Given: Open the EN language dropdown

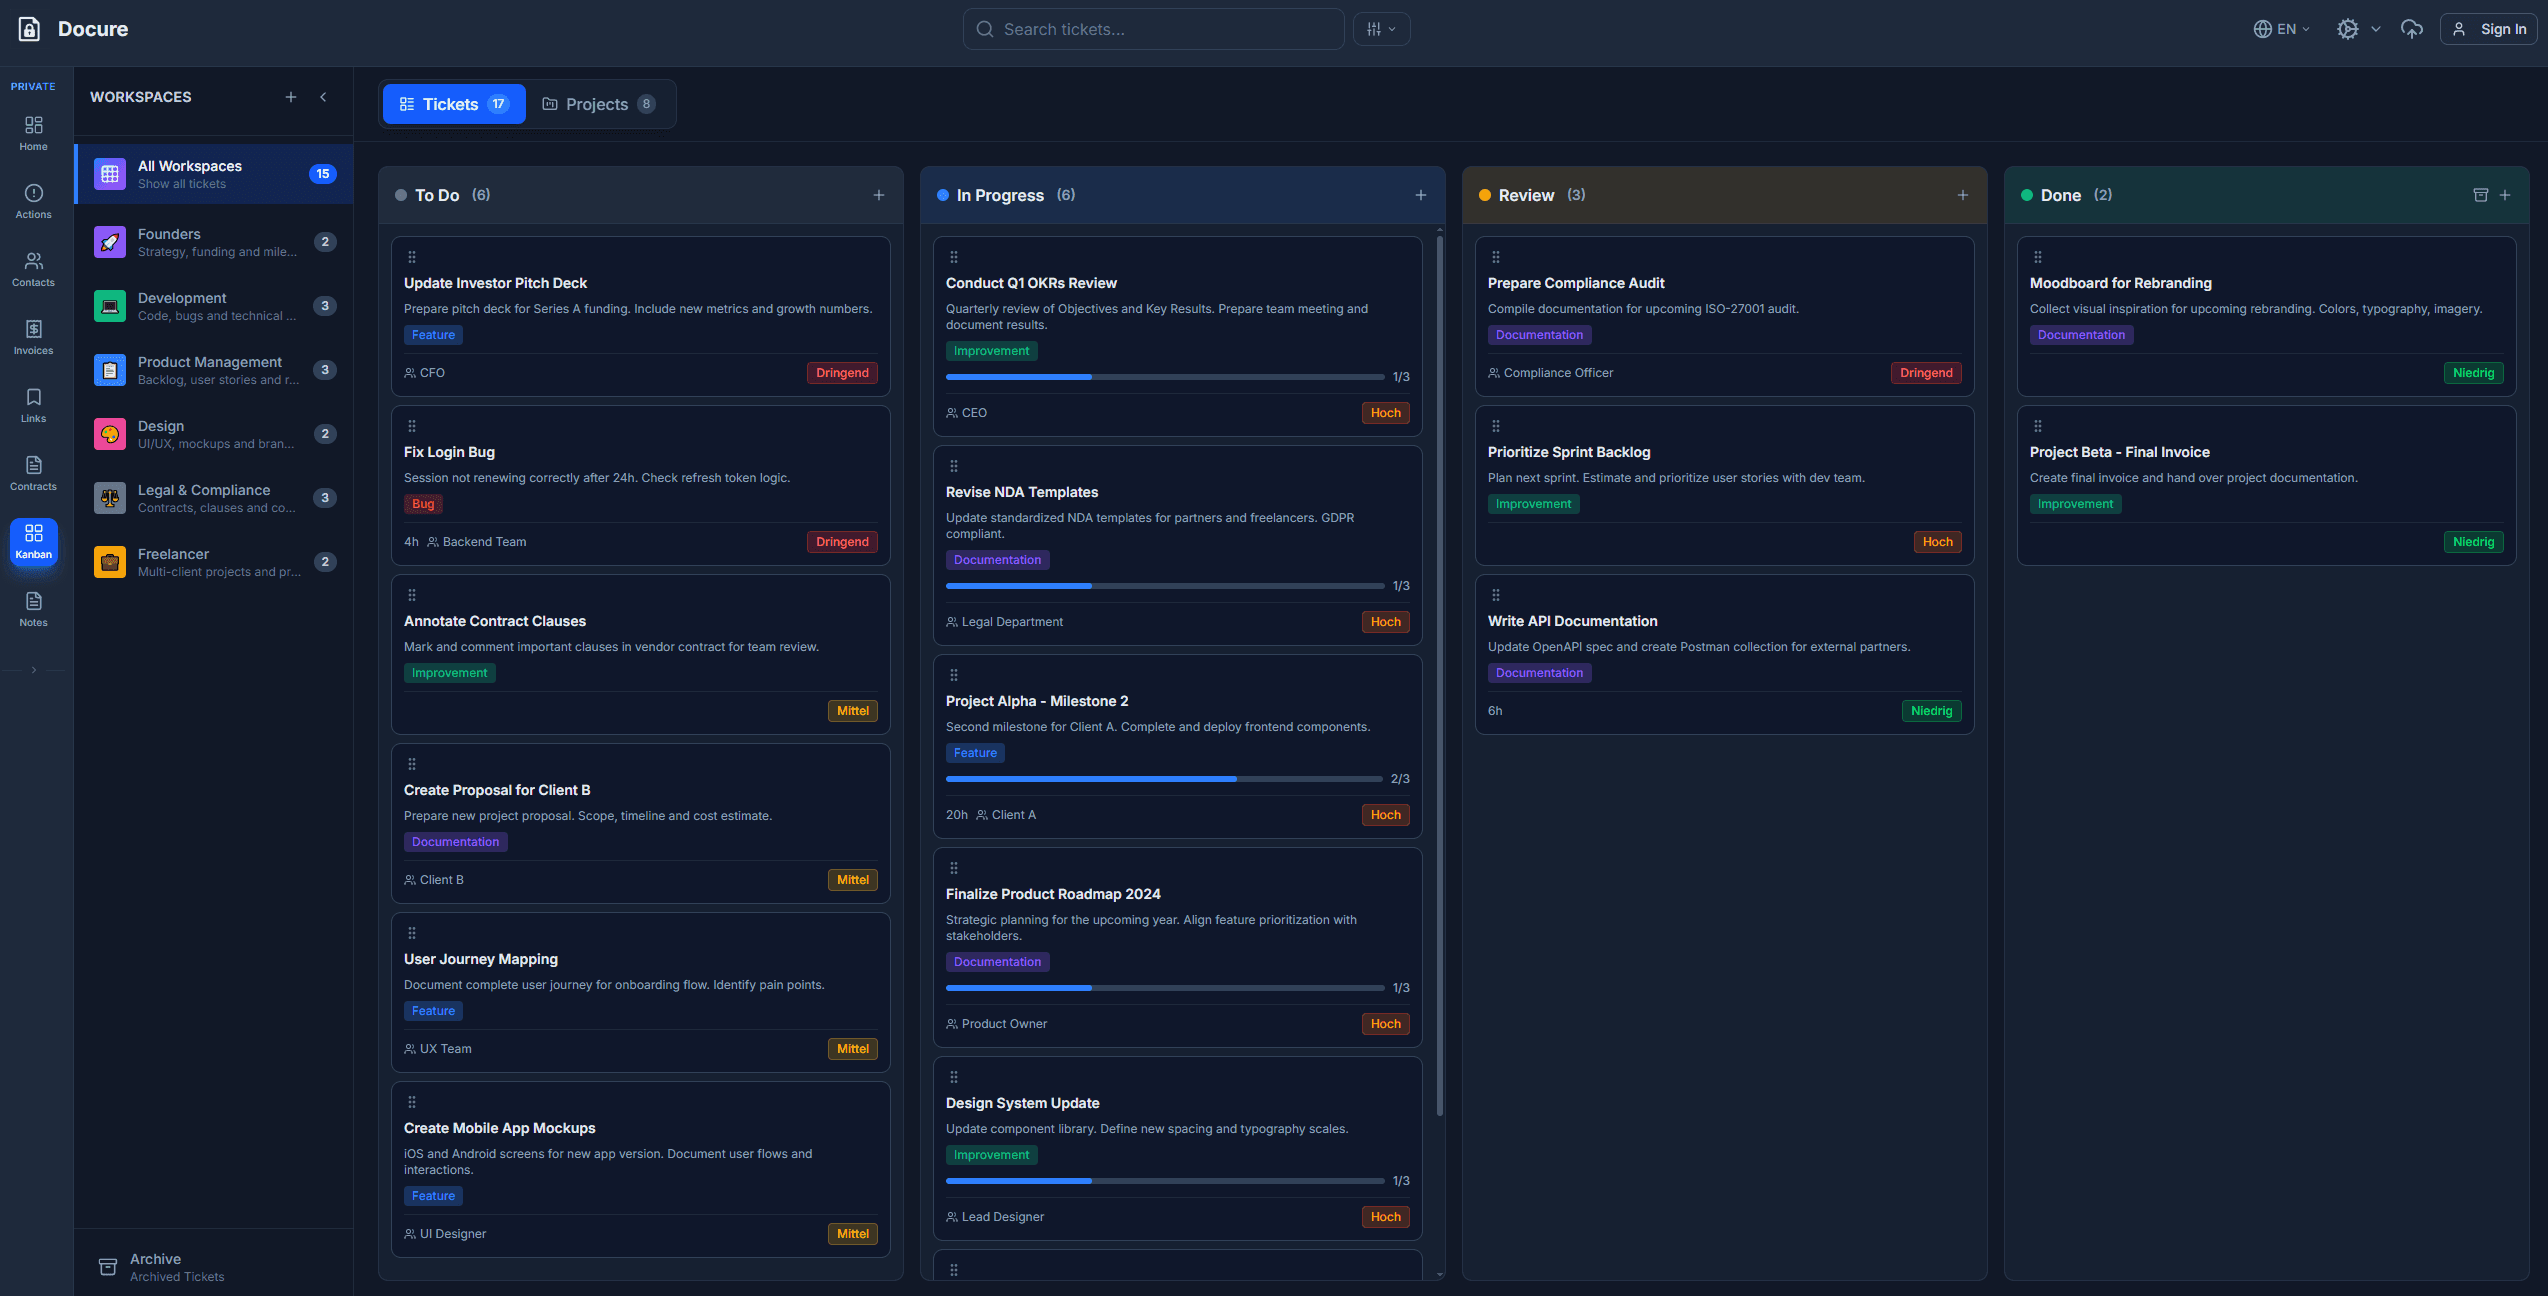Looking at the screenshot, I should point(2281,29).
